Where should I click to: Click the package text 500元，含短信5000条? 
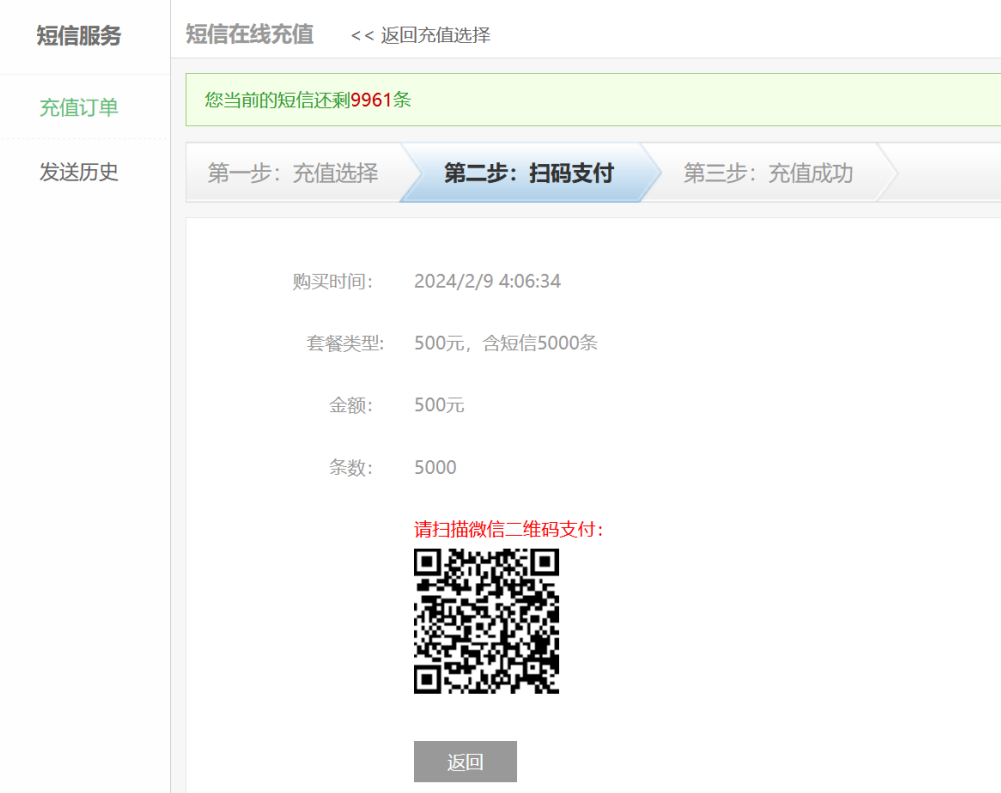[506, 343]
